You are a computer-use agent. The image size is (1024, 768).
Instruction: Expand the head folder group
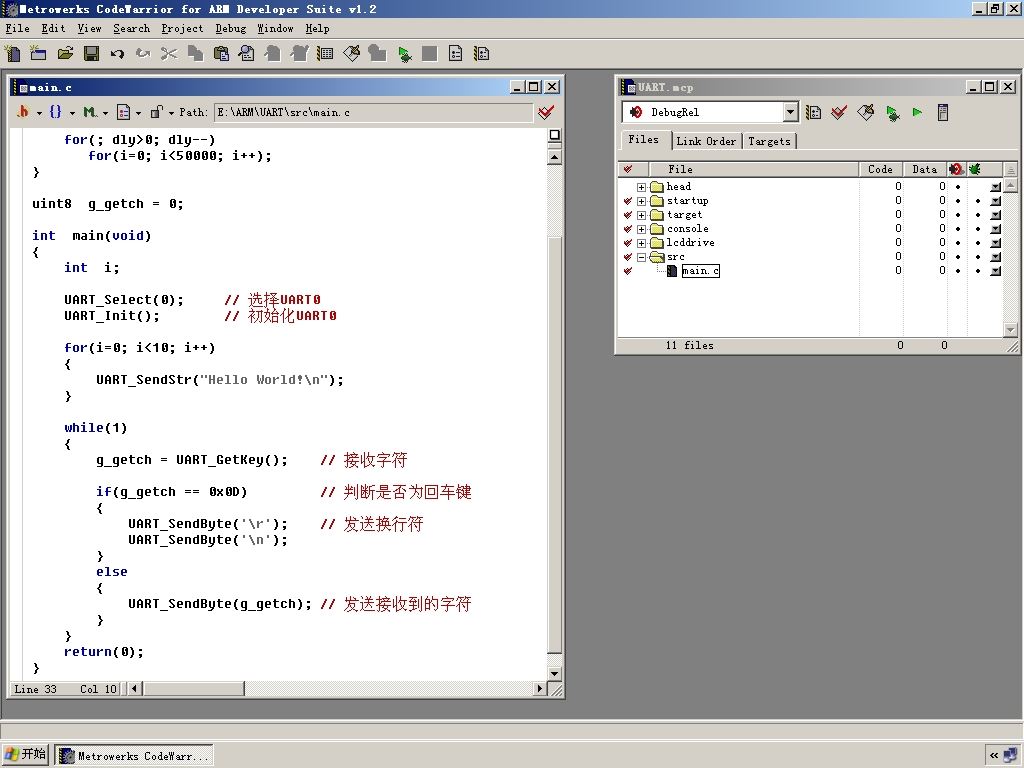(x=641, y=187)
